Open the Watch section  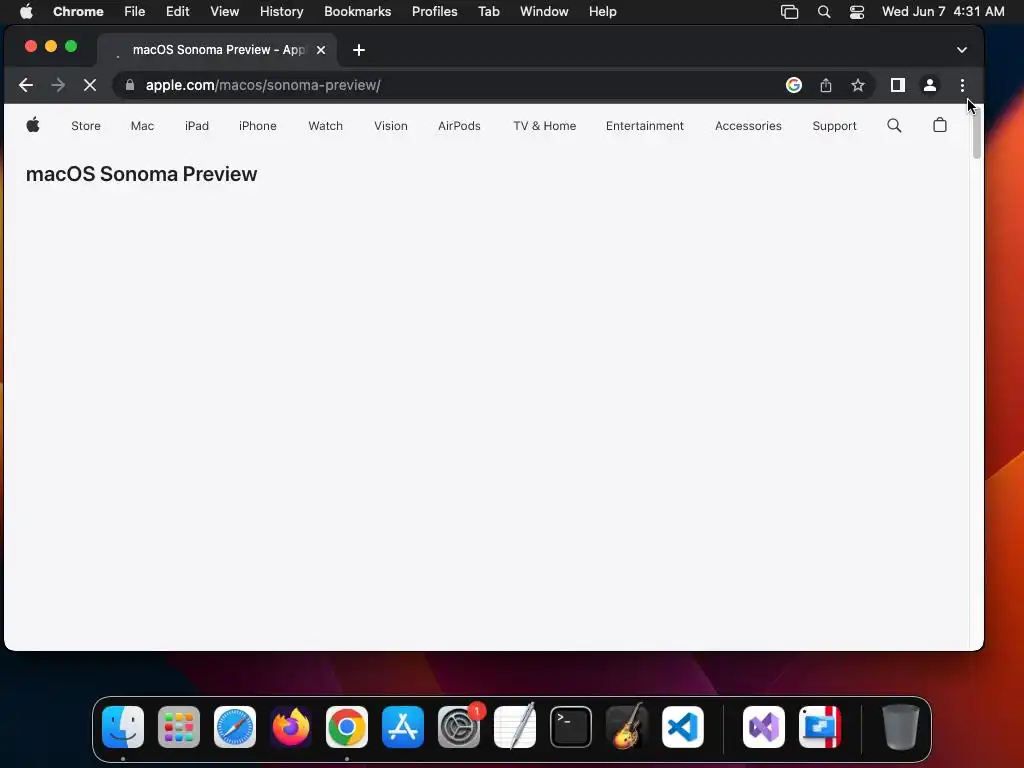(325, 126)
